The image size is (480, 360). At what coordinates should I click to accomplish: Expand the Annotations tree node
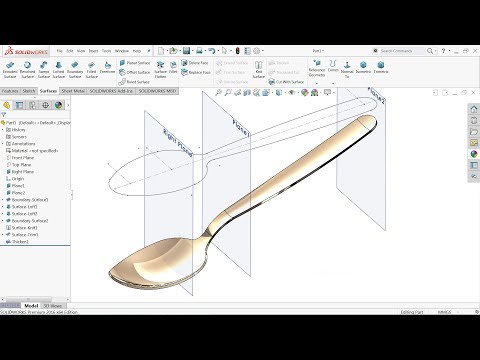coord(3,144)
